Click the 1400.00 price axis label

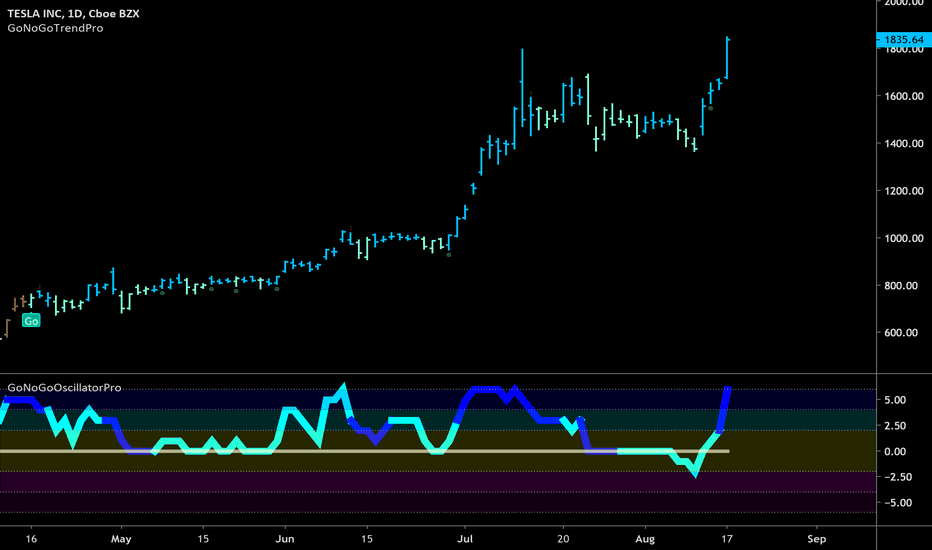click(903, 143)
